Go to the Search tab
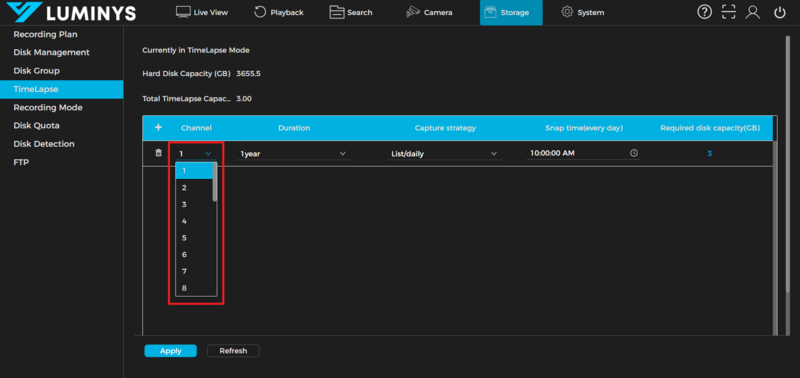The image size is (800, 378). pyautogui.click(x=351, y=12)
